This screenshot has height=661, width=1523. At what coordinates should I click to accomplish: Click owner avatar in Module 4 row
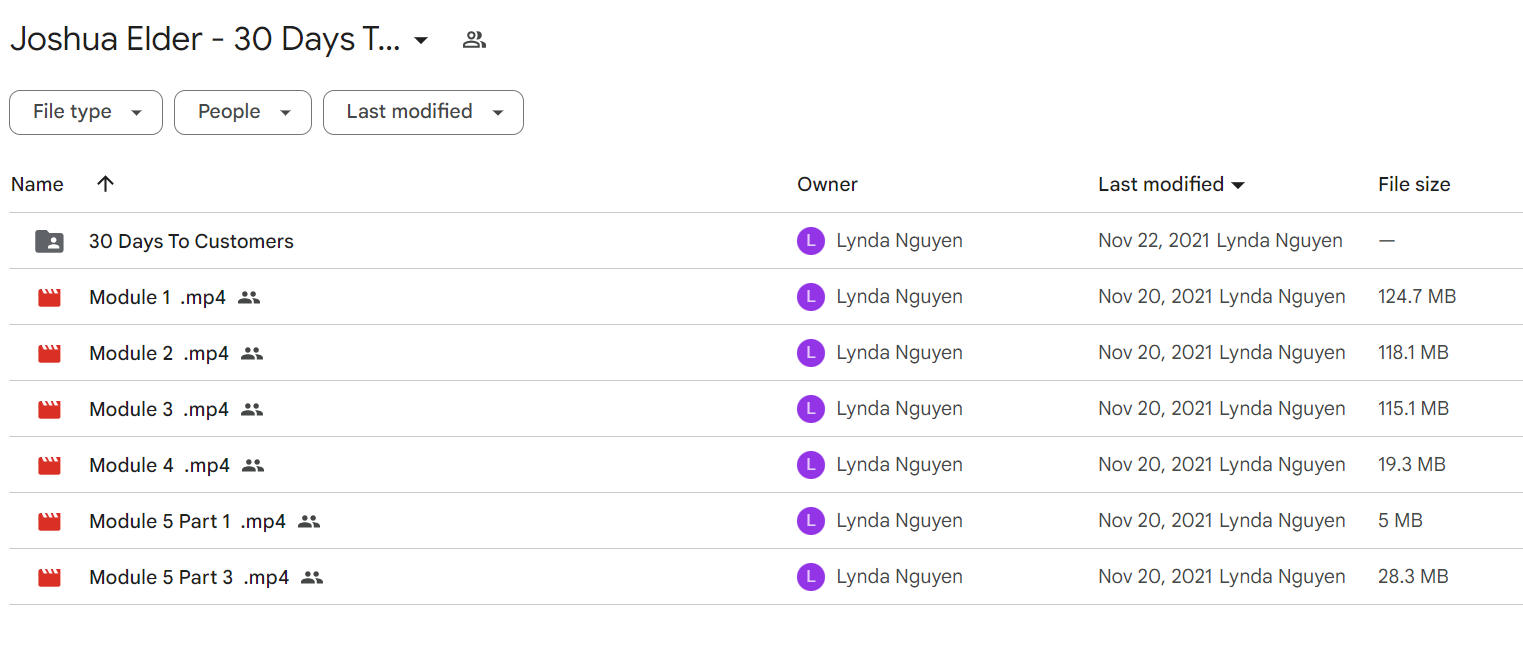pos(811,465)
